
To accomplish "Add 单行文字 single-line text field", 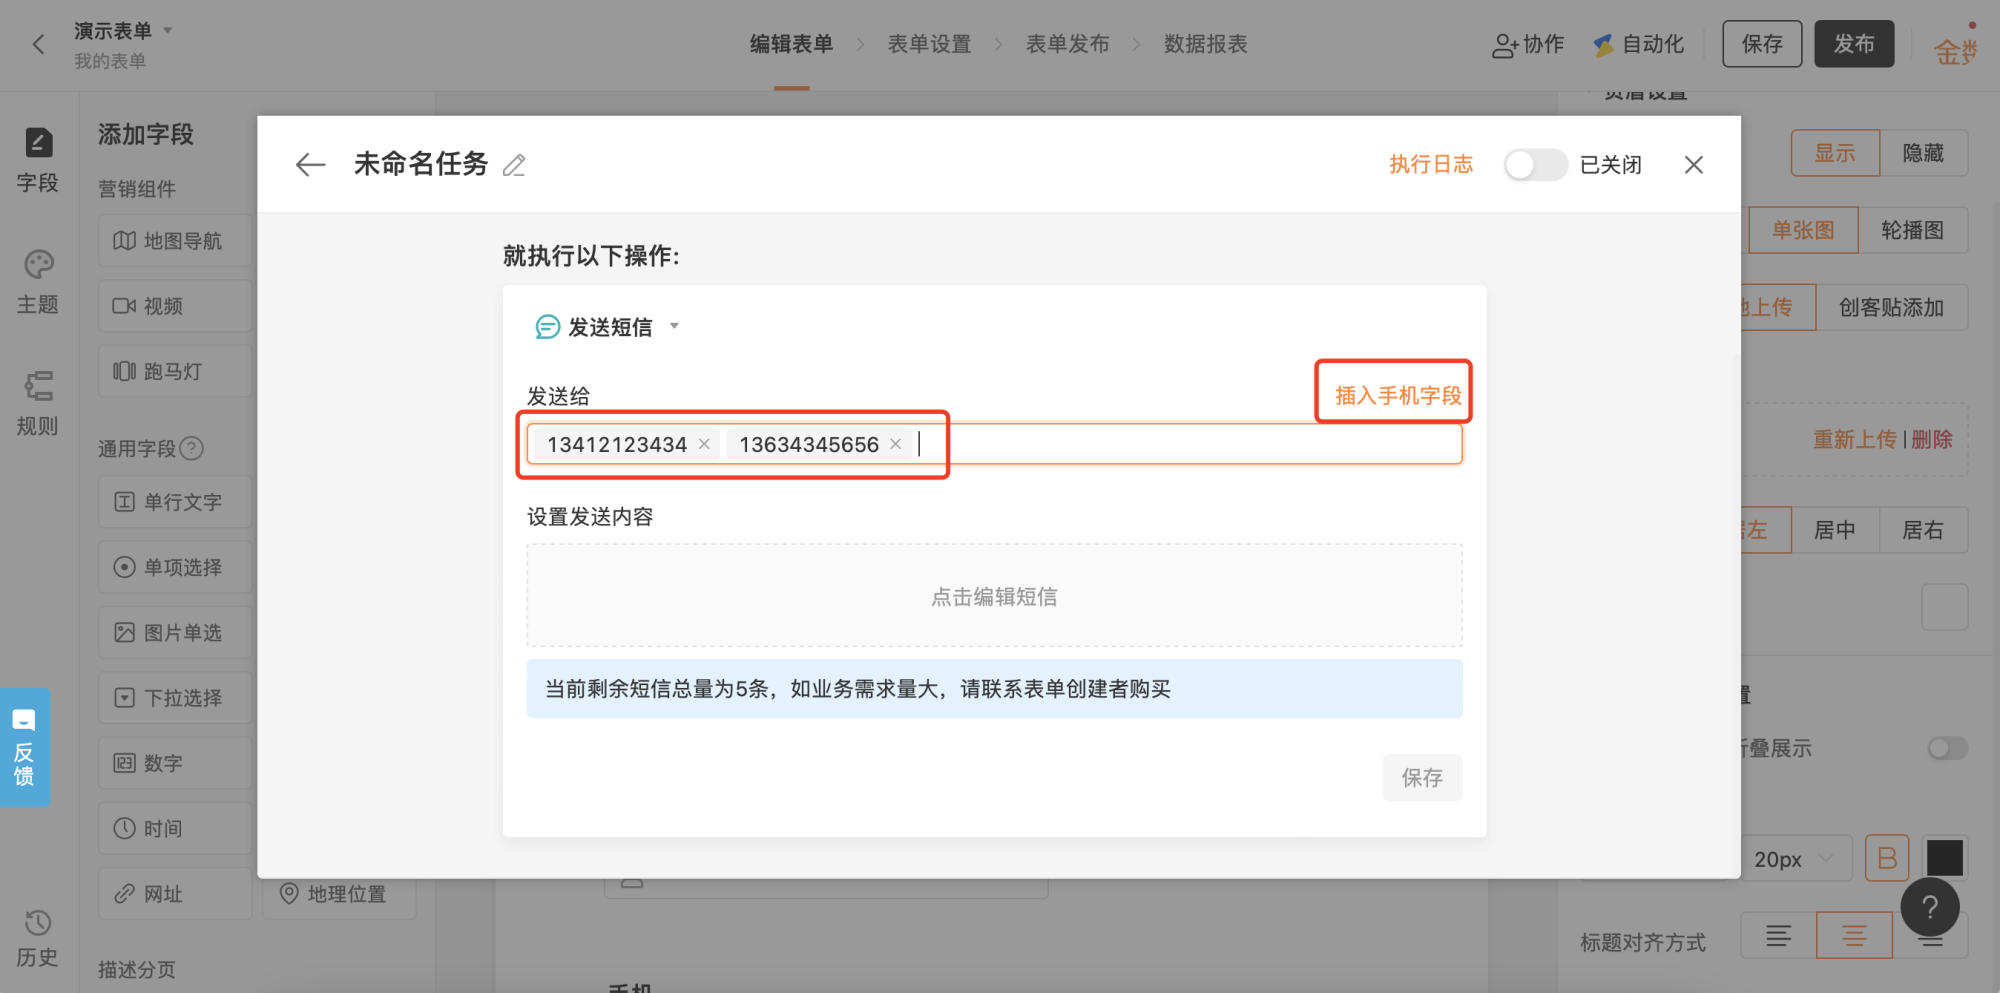I will point(175,502).
